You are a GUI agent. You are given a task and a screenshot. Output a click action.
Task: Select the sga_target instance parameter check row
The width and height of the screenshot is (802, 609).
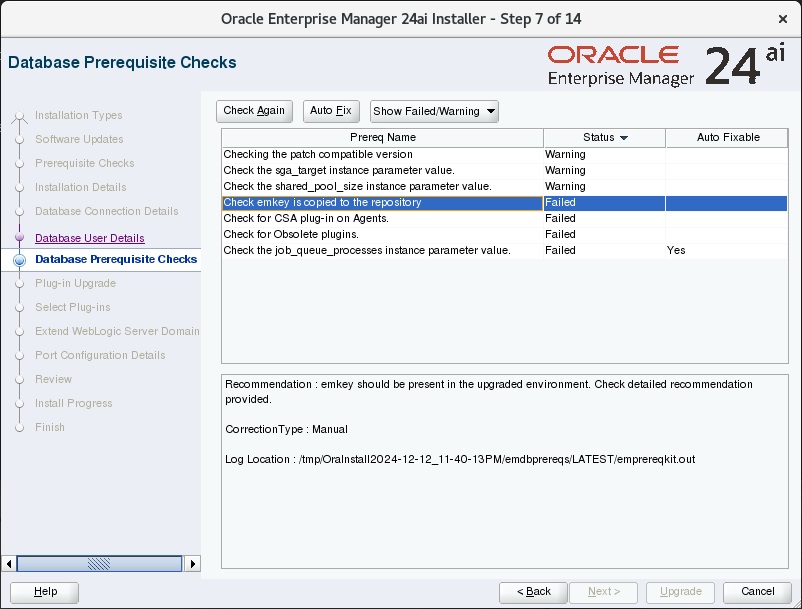(504, 170)
